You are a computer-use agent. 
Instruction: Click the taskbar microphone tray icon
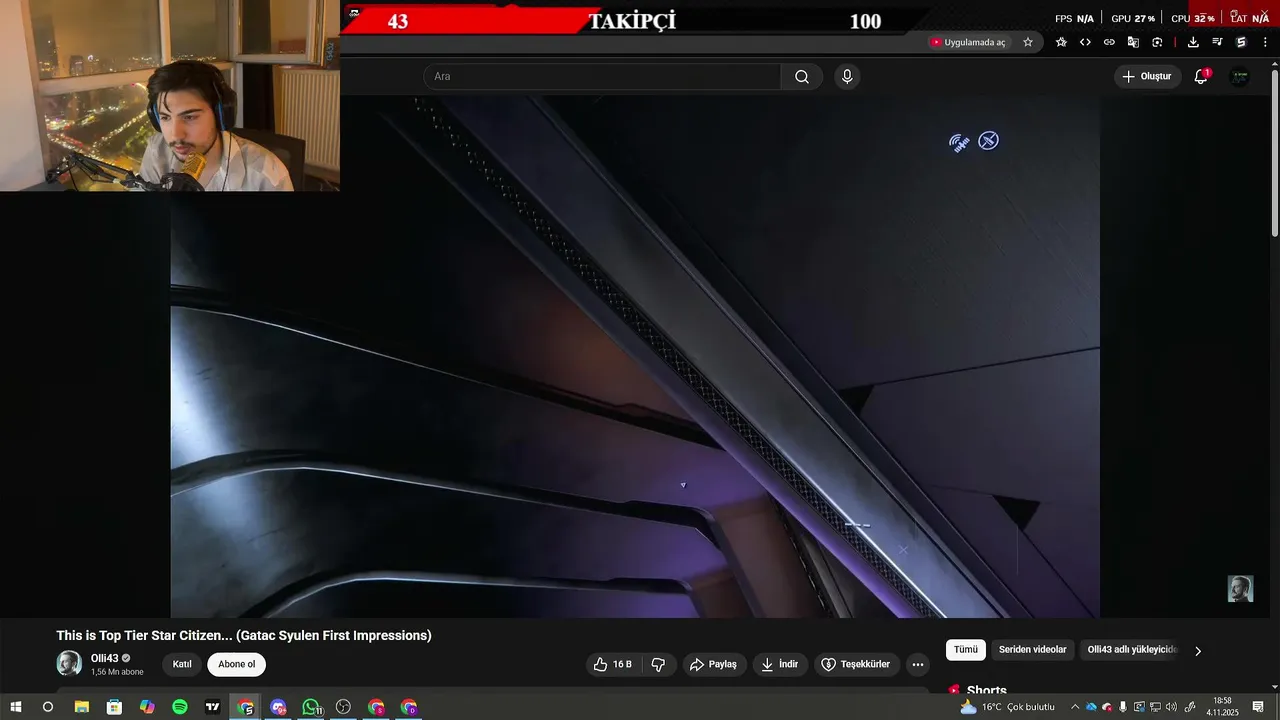click(x=1123, y=707)
